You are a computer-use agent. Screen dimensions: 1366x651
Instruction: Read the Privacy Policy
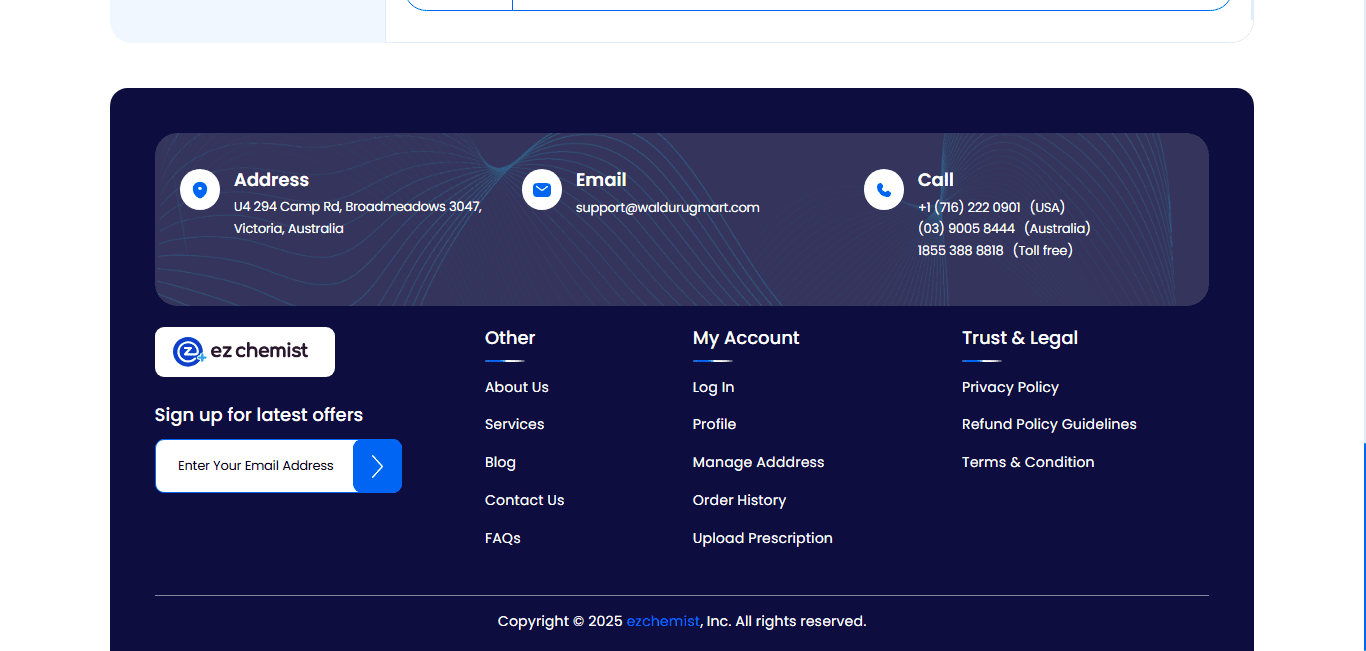[x=1010, y=387]
